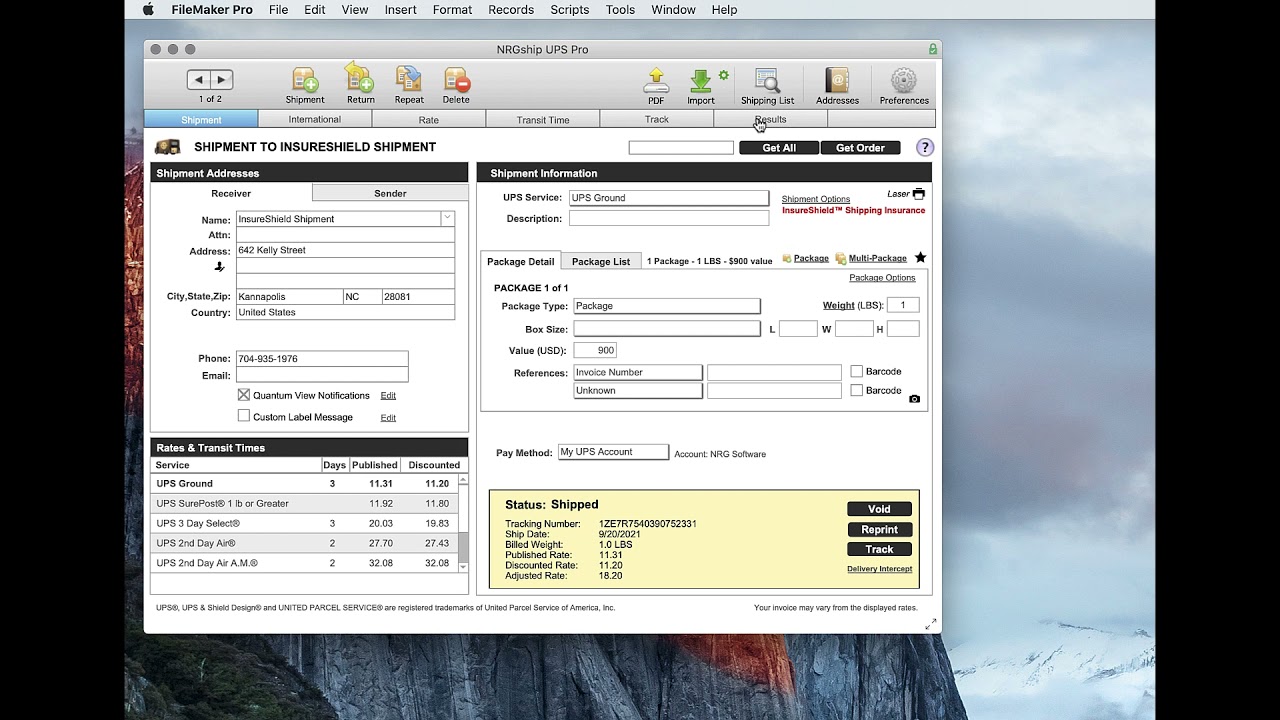Click the purple help question mark icon
1280x720 pixels.
pyautogui.click(x=925, y=147)
